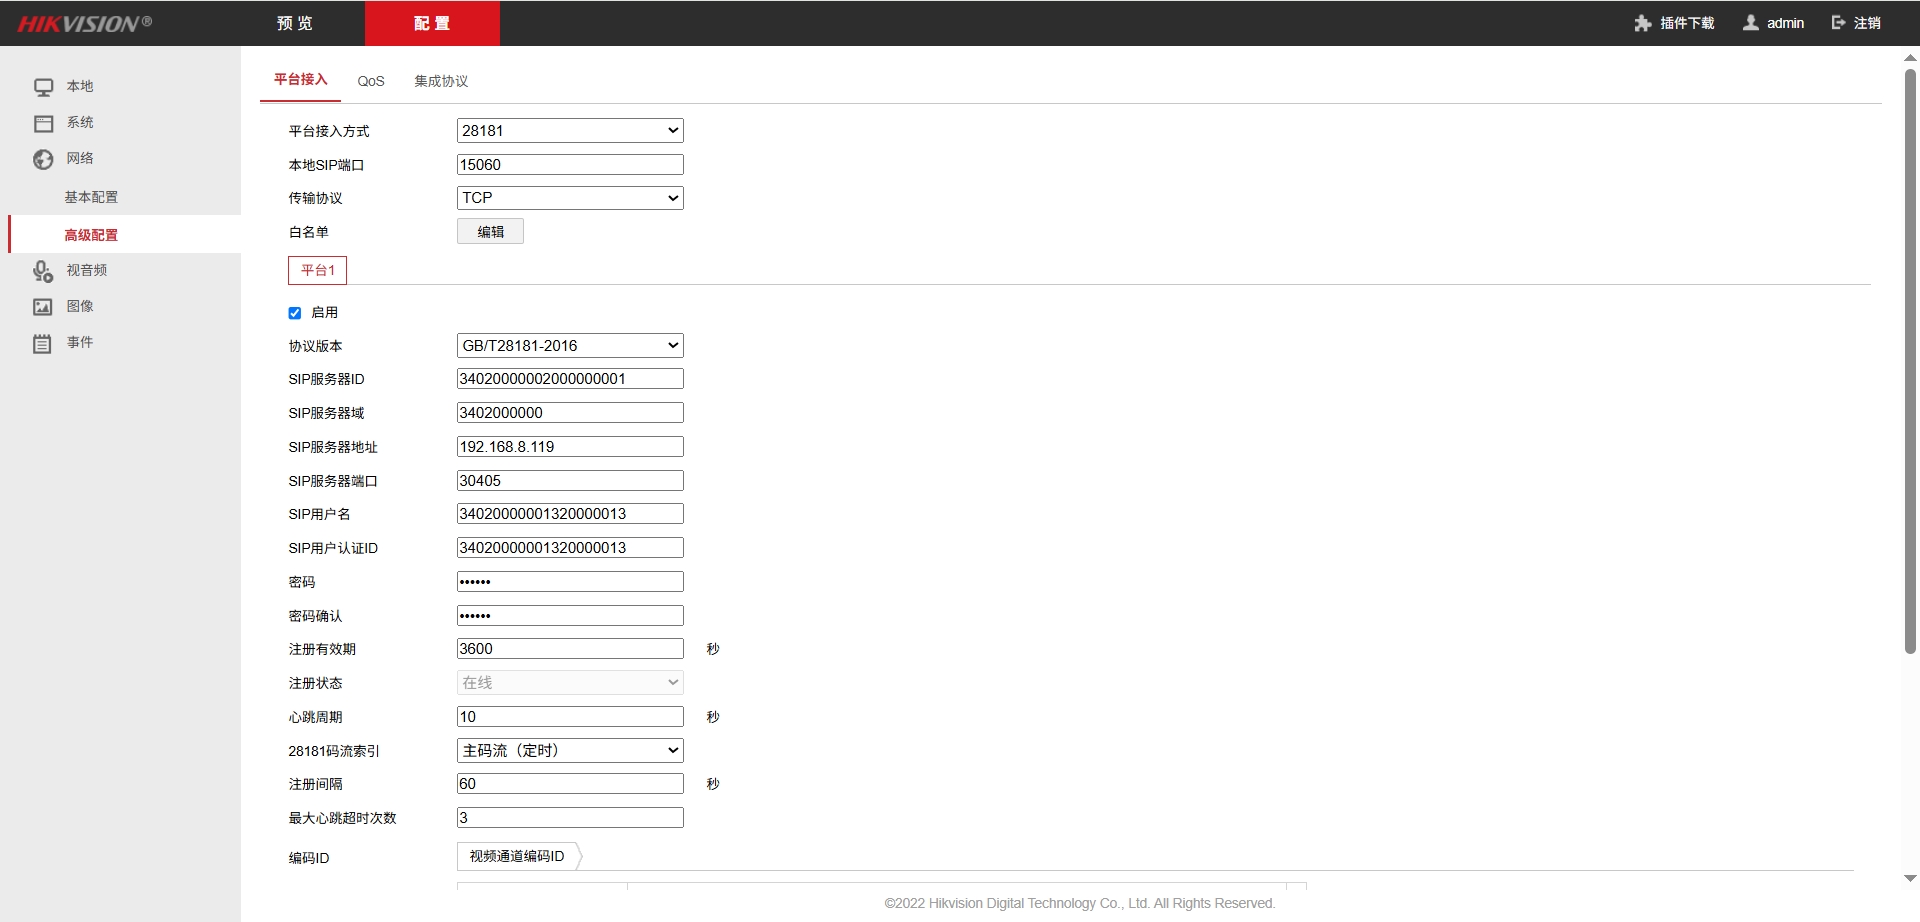Click the Local (本地) monitor icon
The width and height of the screenshot is (1920, 922).
[43, 87]
